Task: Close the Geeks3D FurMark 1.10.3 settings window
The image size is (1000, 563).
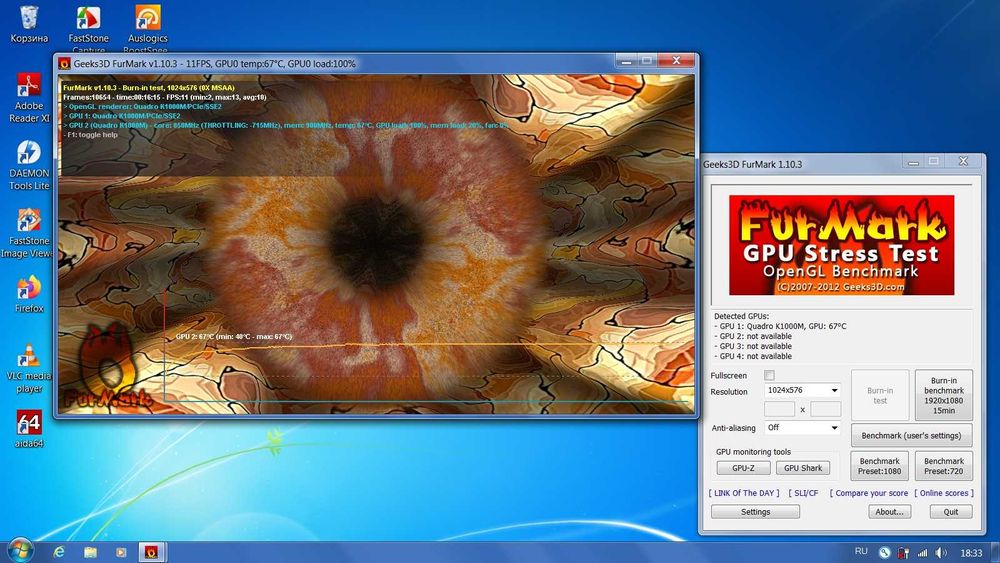Action: point(963,161)
